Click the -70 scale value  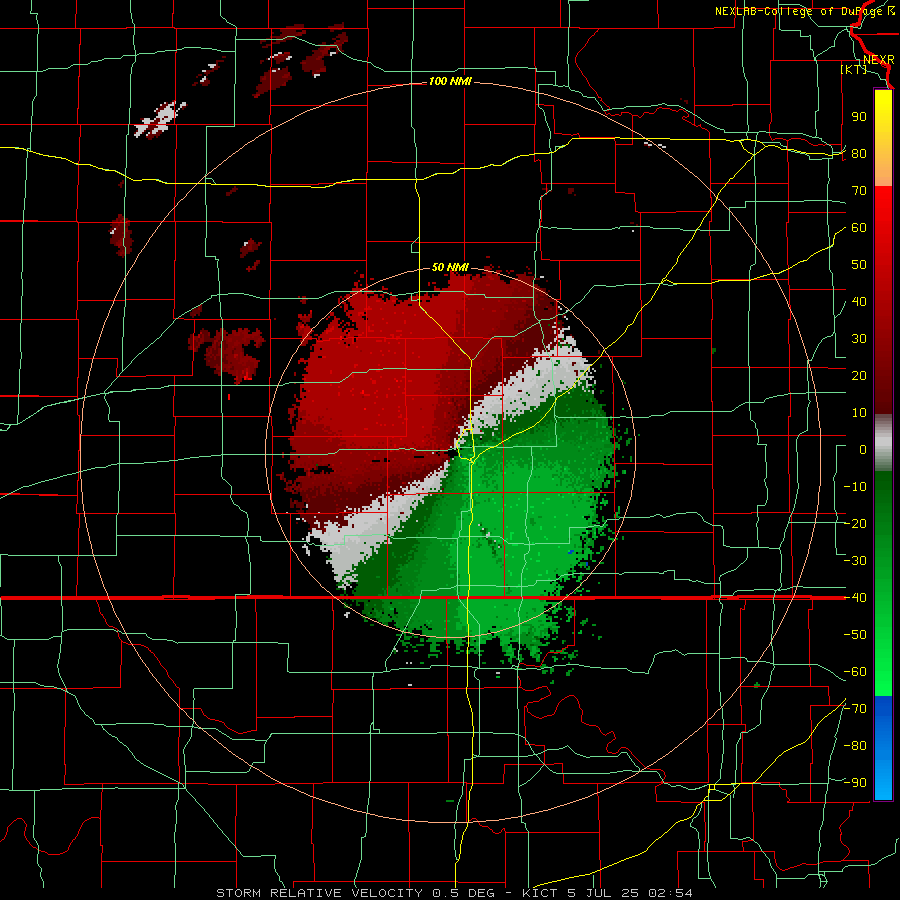click(855, 709)
